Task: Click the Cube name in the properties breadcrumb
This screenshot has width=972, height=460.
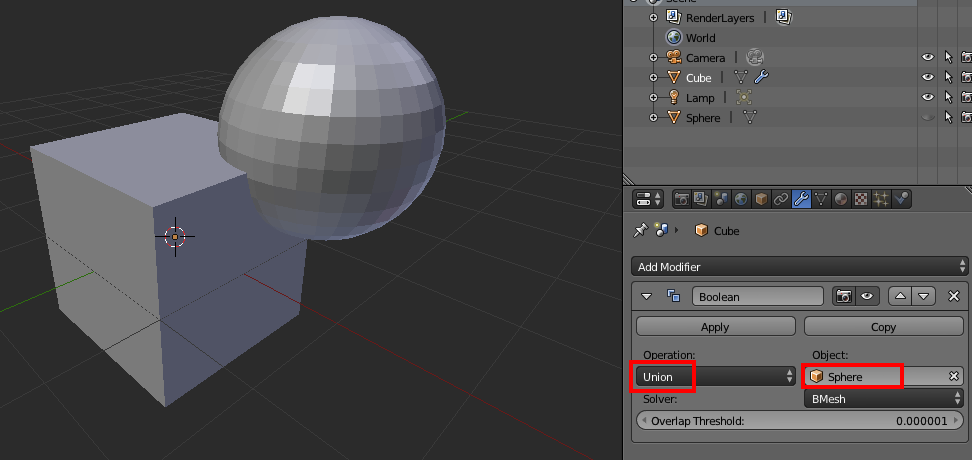Action: tap(727, 231)
